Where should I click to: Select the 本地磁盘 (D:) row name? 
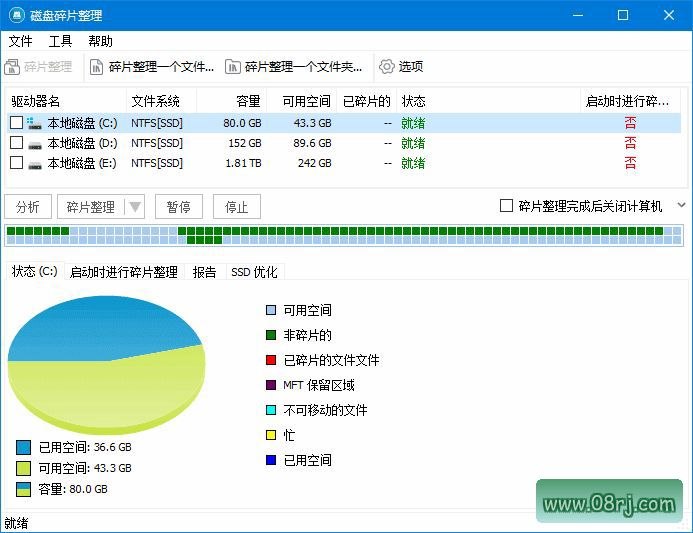coord(82,143)
